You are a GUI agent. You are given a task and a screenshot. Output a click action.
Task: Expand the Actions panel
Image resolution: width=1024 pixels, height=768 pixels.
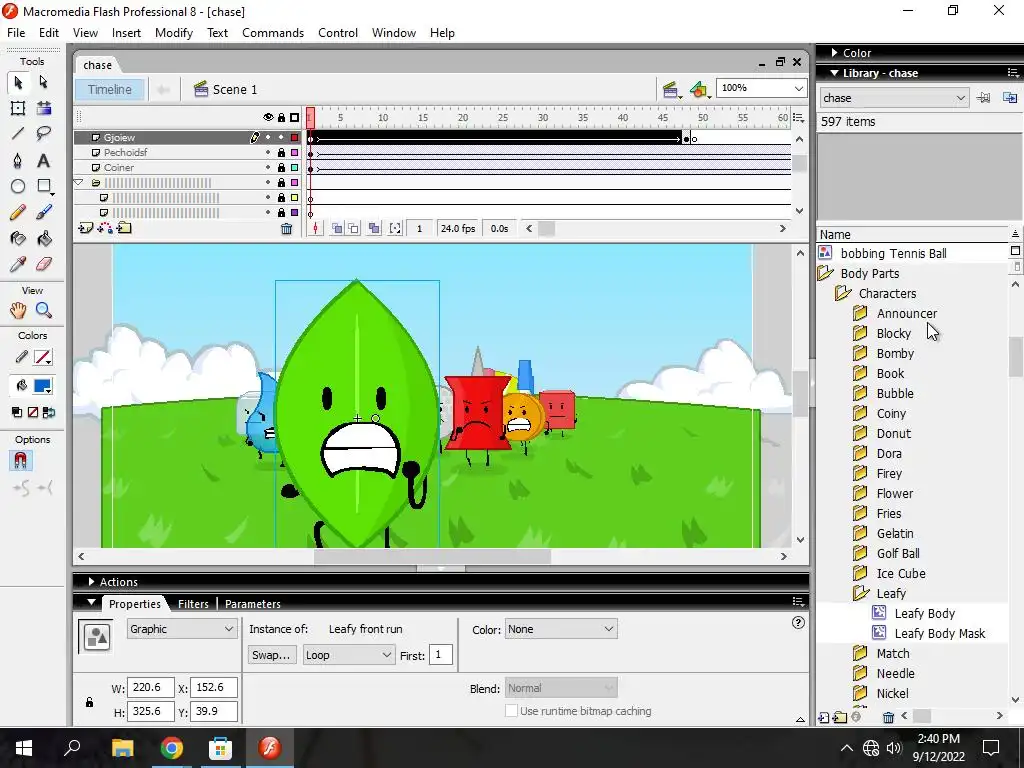(91, 582)
